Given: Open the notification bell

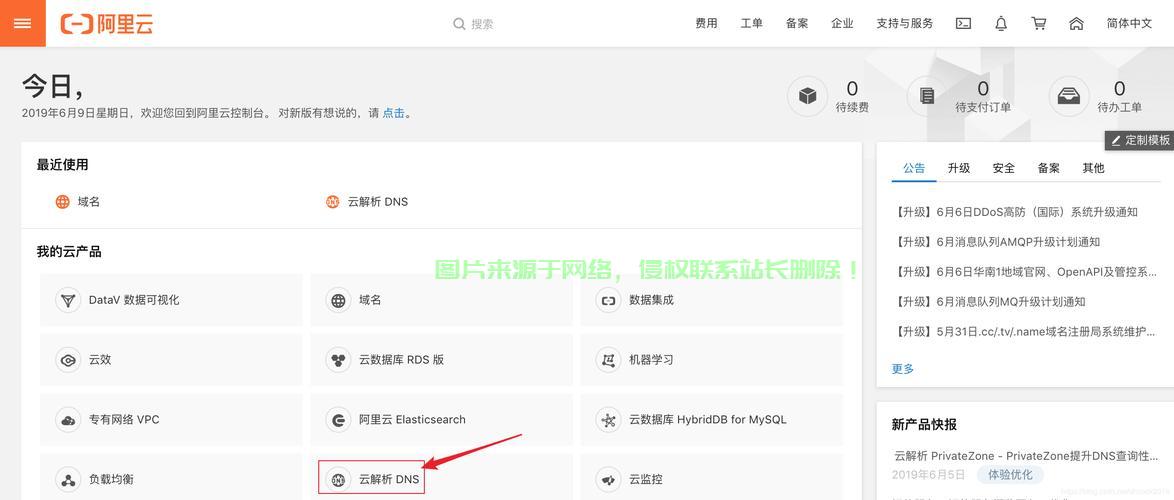Looking at the screenshot, I should point(1001,23).
